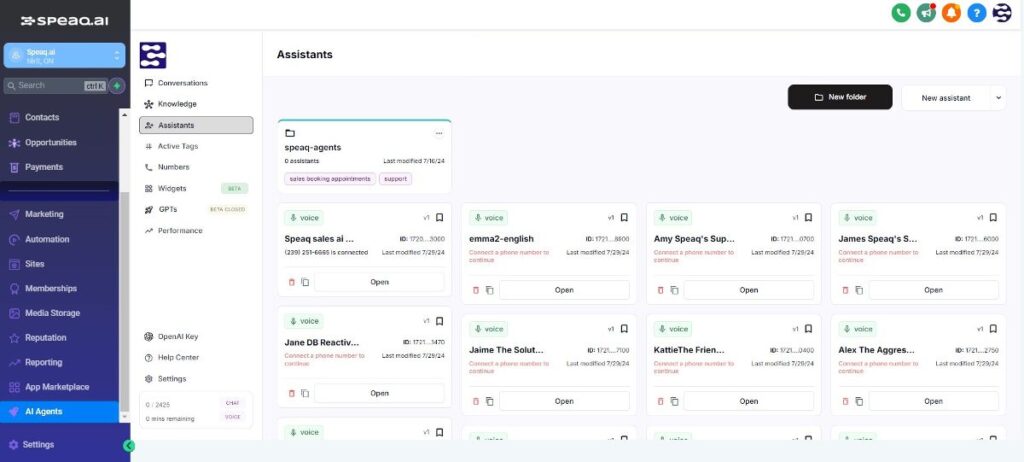Open the emma2-english assistant

(x=564, y=290)
